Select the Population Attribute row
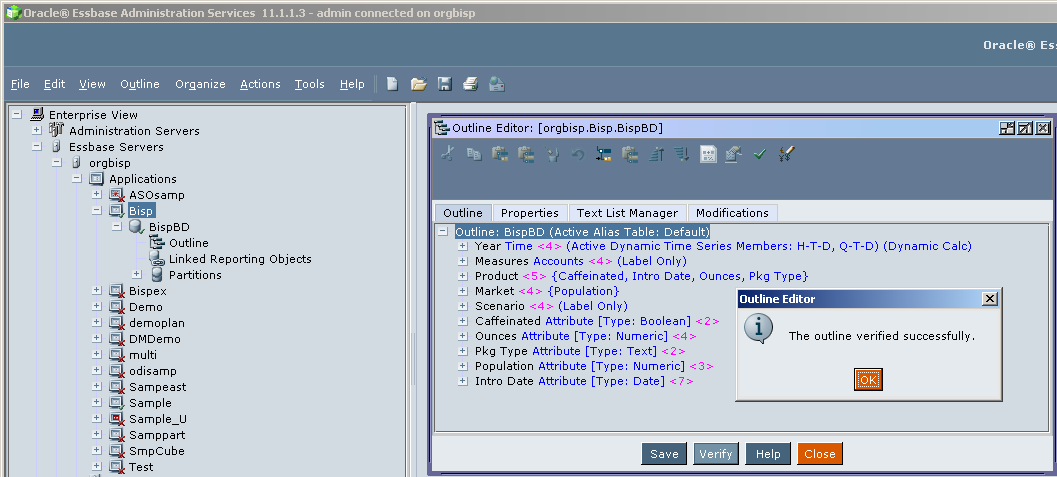The height and width of the screenshot is (477, 1057). pyautogui.click(x=594, y=366)
